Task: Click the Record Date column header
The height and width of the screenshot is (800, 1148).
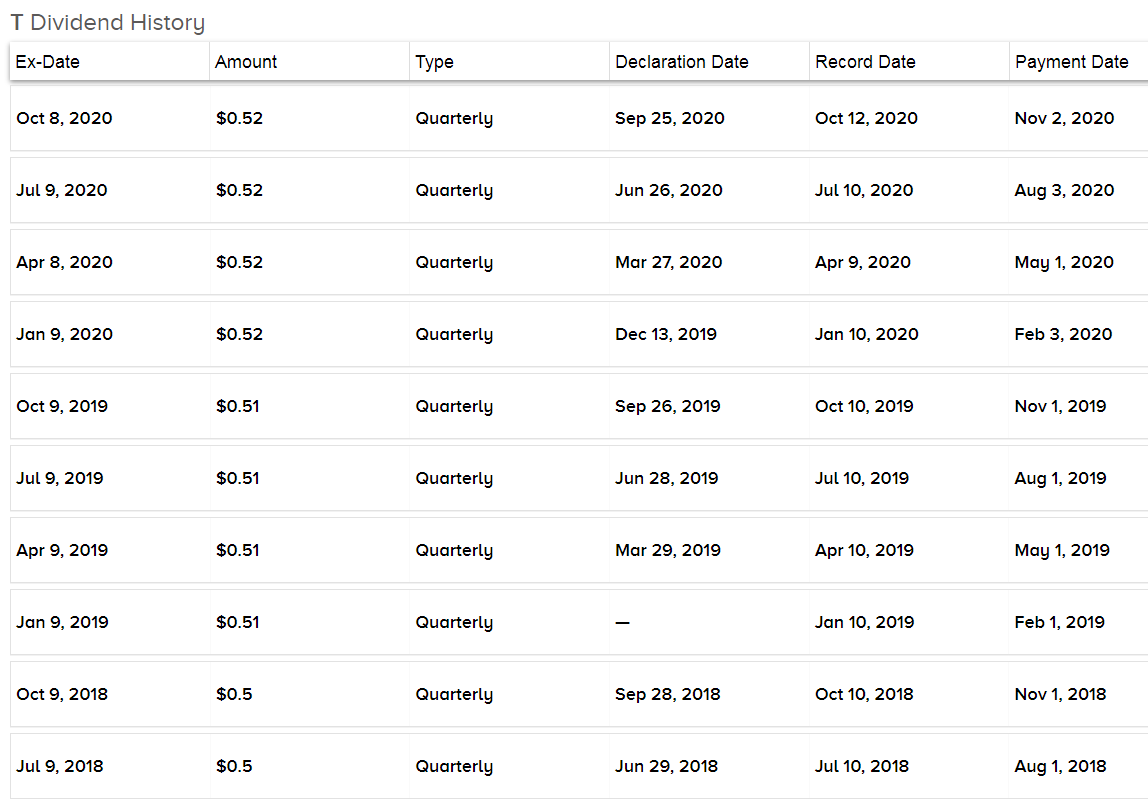Action: coord(909,61)
